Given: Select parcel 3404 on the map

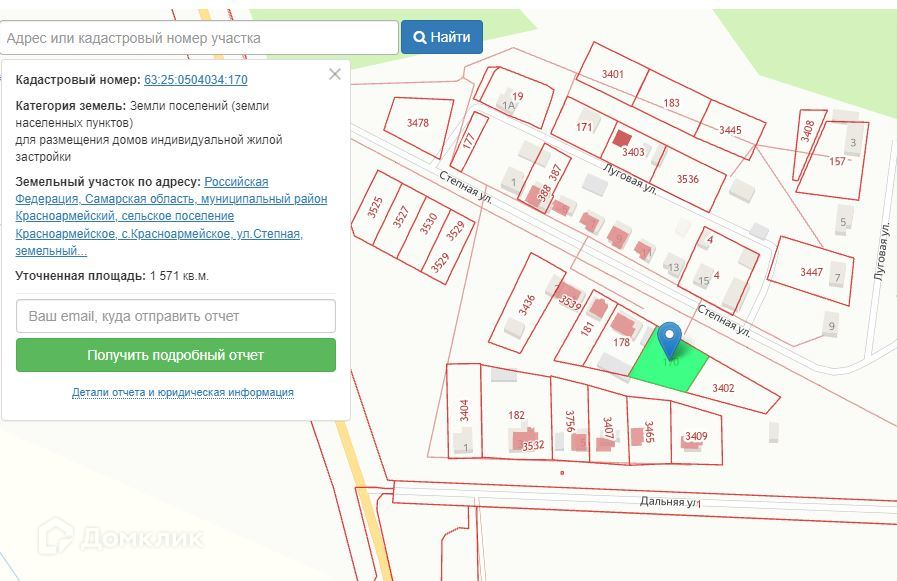Looking at the screenshot, I should pyautogui.click(x=464, y=410).
